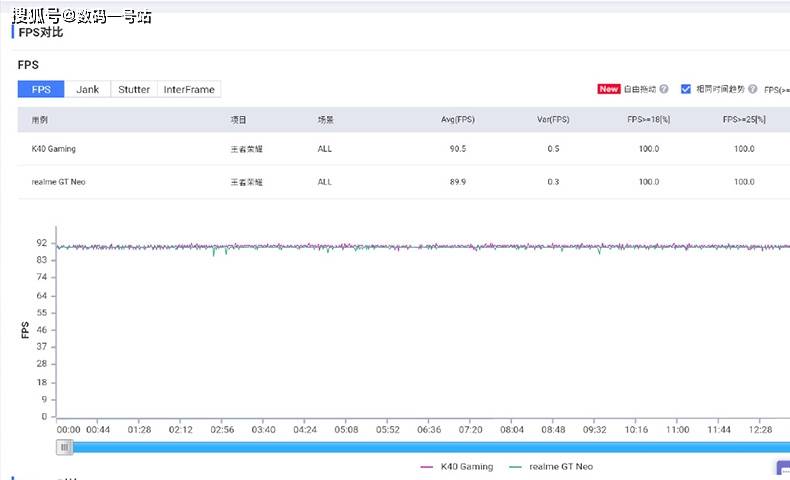Click the 项目 column header

[x=238, y=120]
